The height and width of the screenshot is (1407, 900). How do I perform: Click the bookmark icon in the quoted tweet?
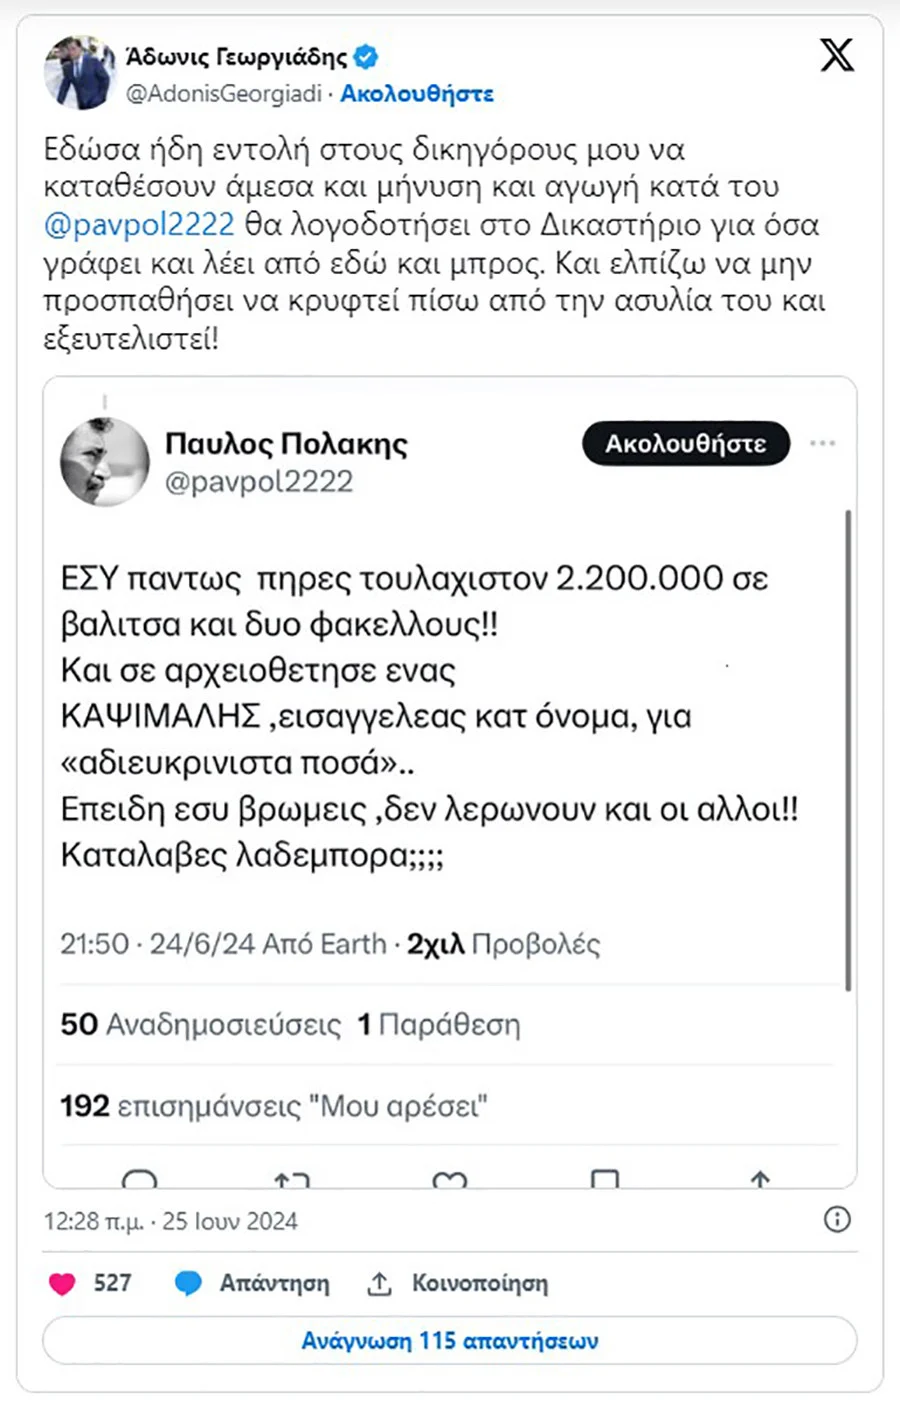605,1179
